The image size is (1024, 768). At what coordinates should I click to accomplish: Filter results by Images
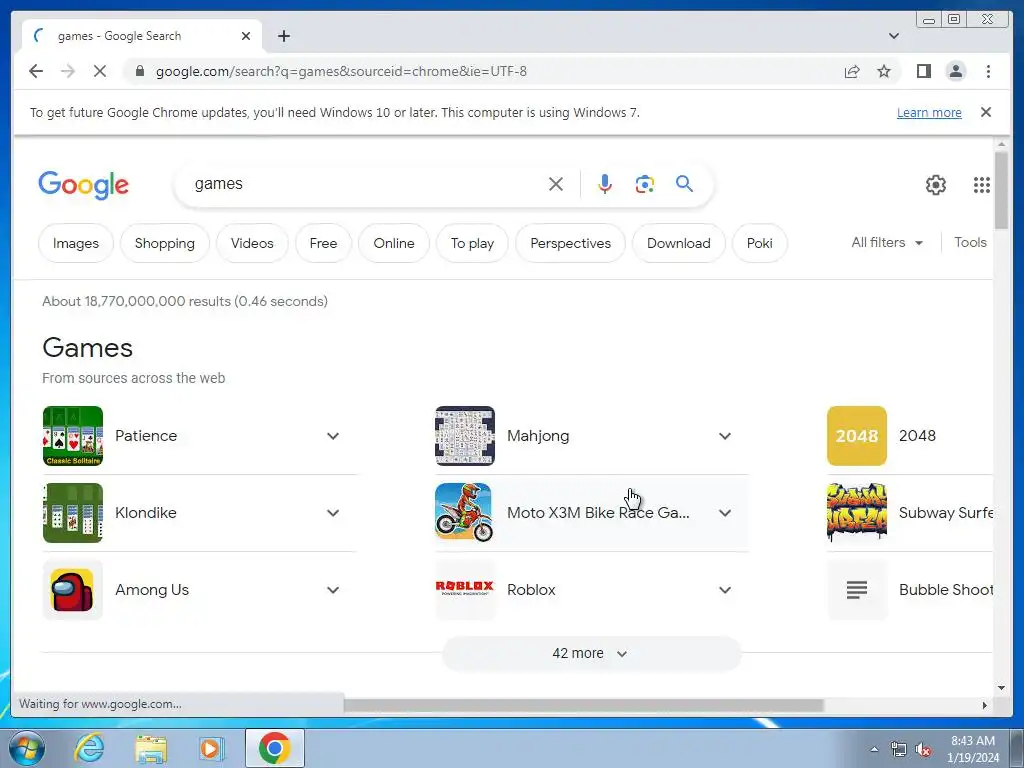(76, 243)
